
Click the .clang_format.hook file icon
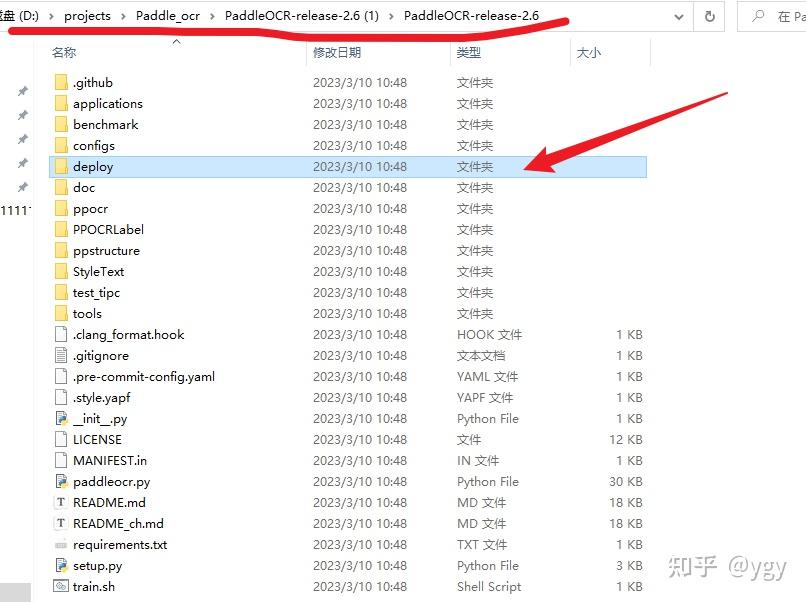pos(61,335)
